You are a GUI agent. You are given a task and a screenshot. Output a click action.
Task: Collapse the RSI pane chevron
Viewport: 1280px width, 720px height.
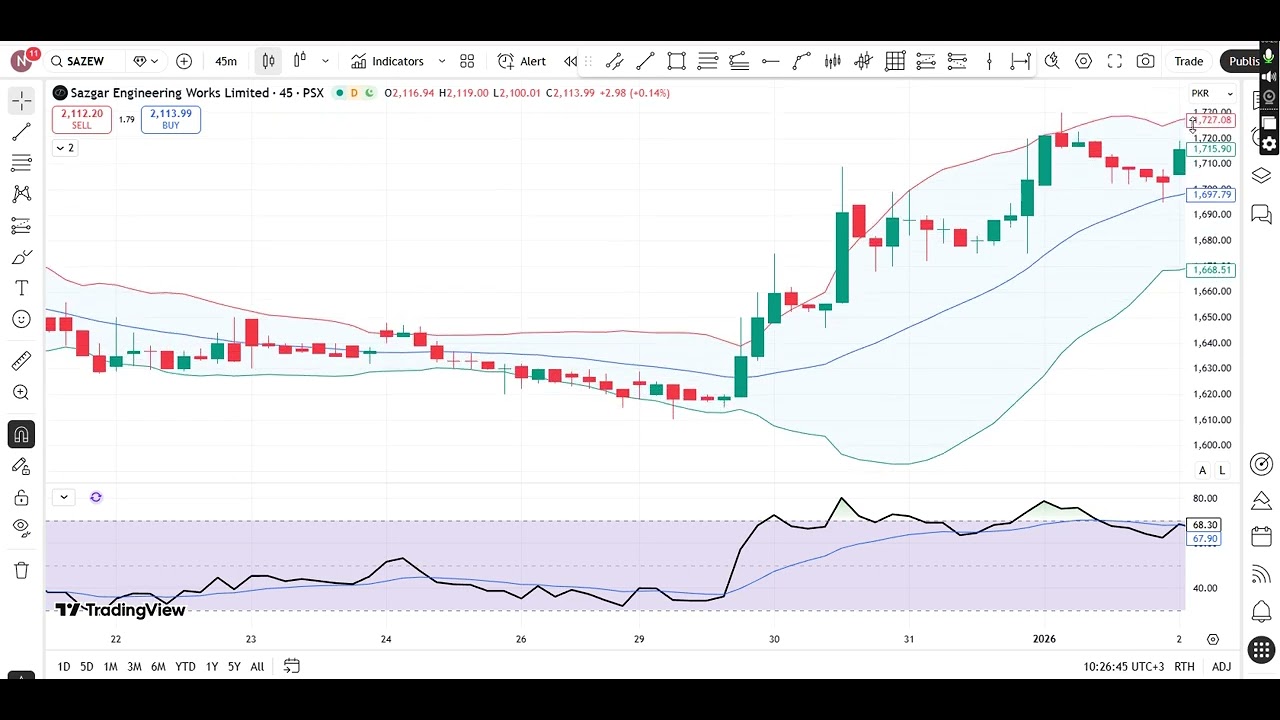64,497
